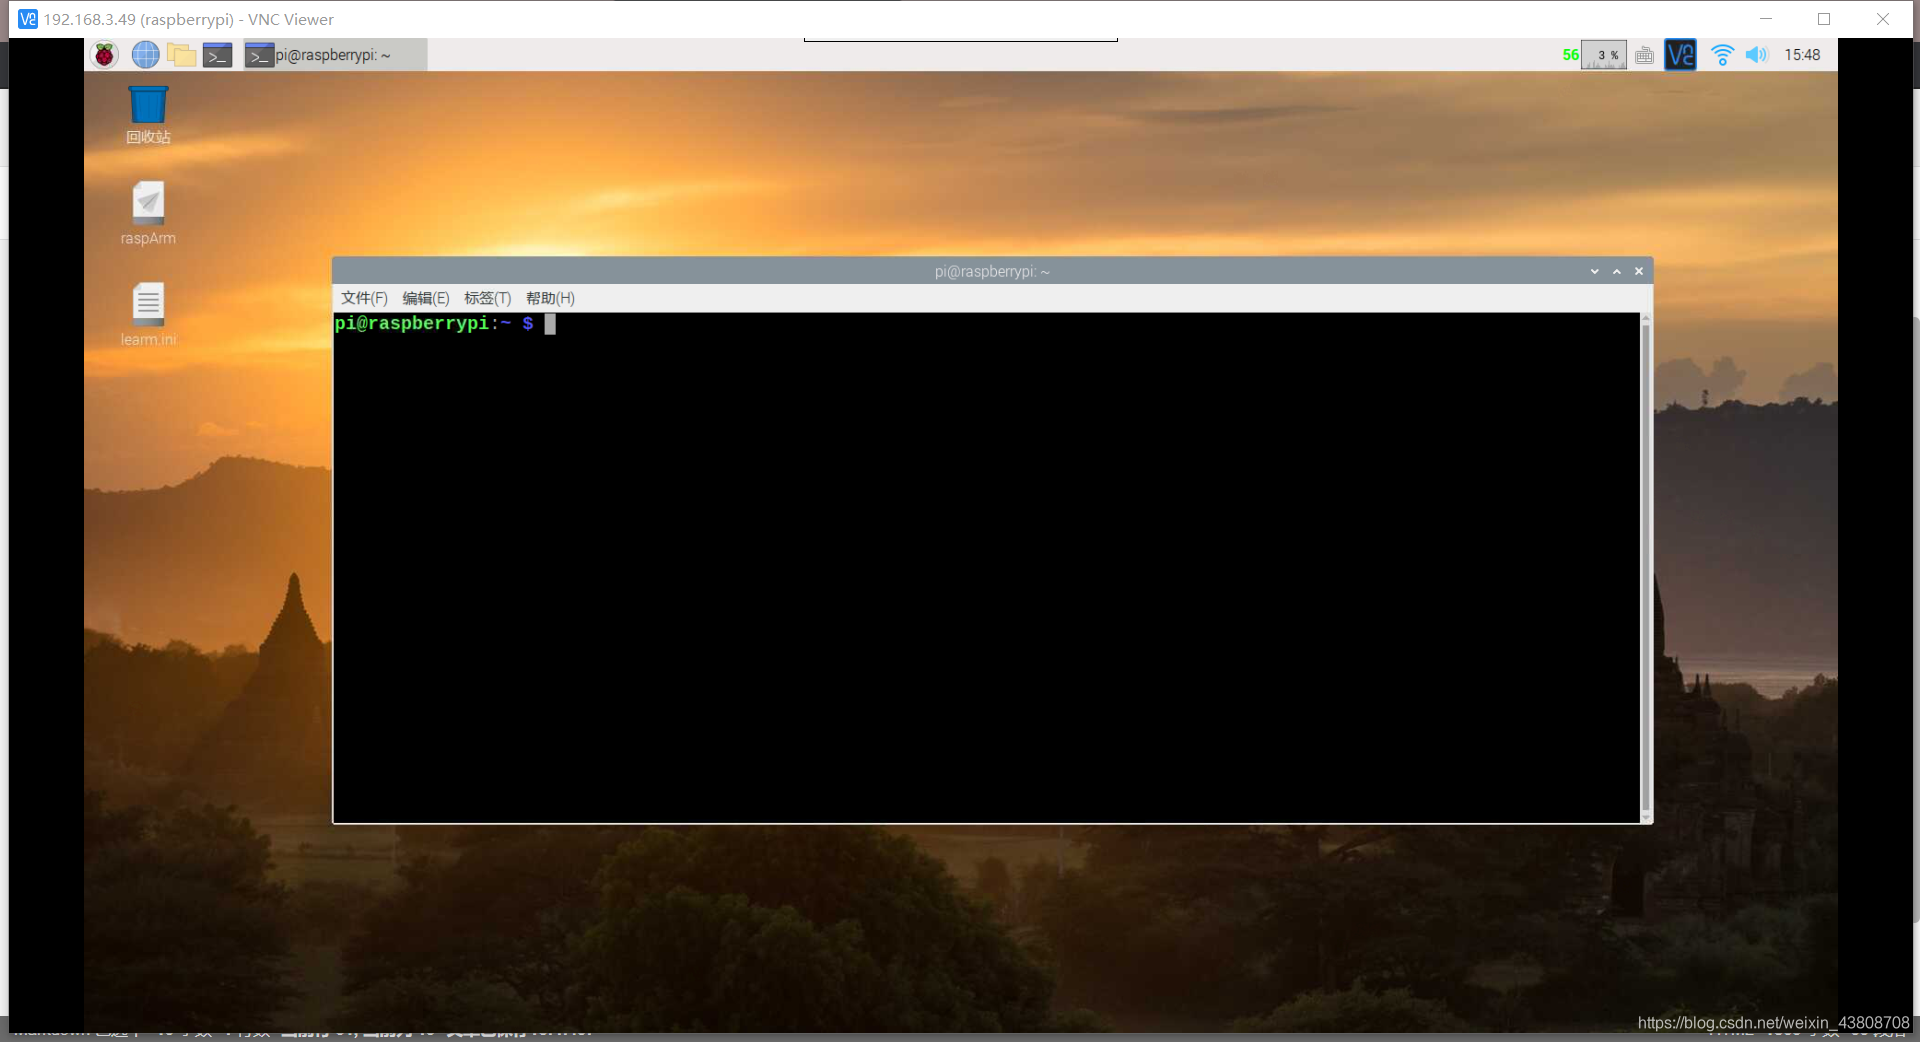Click the 15:48 panel clock
Image resolution: width=1920 pixels, height=1042 pixels.
point(1802,55)
